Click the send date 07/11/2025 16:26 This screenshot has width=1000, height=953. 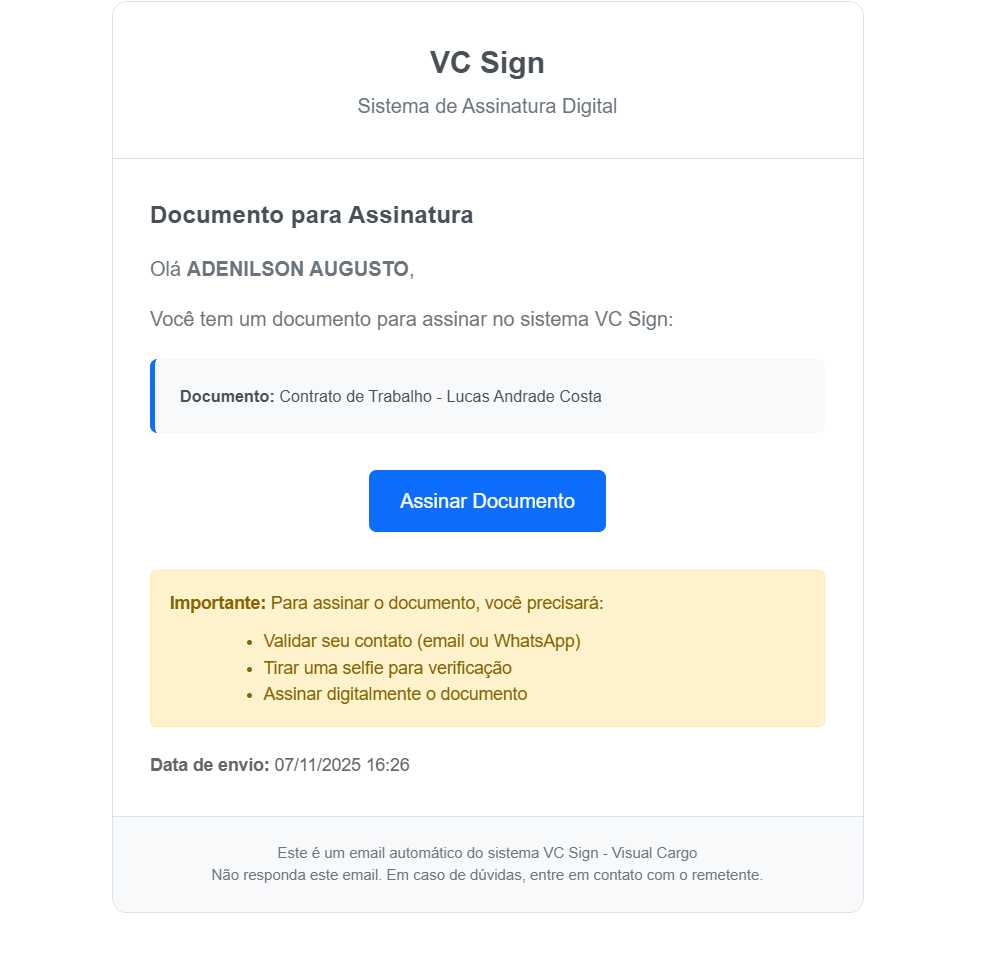[342, 765]
